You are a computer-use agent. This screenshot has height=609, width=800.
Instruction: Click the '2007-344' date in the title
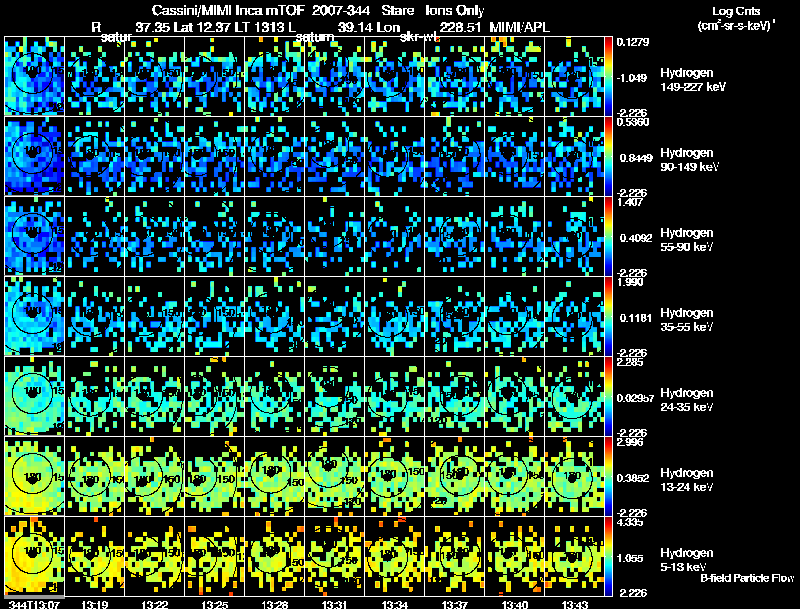(340, 11)
